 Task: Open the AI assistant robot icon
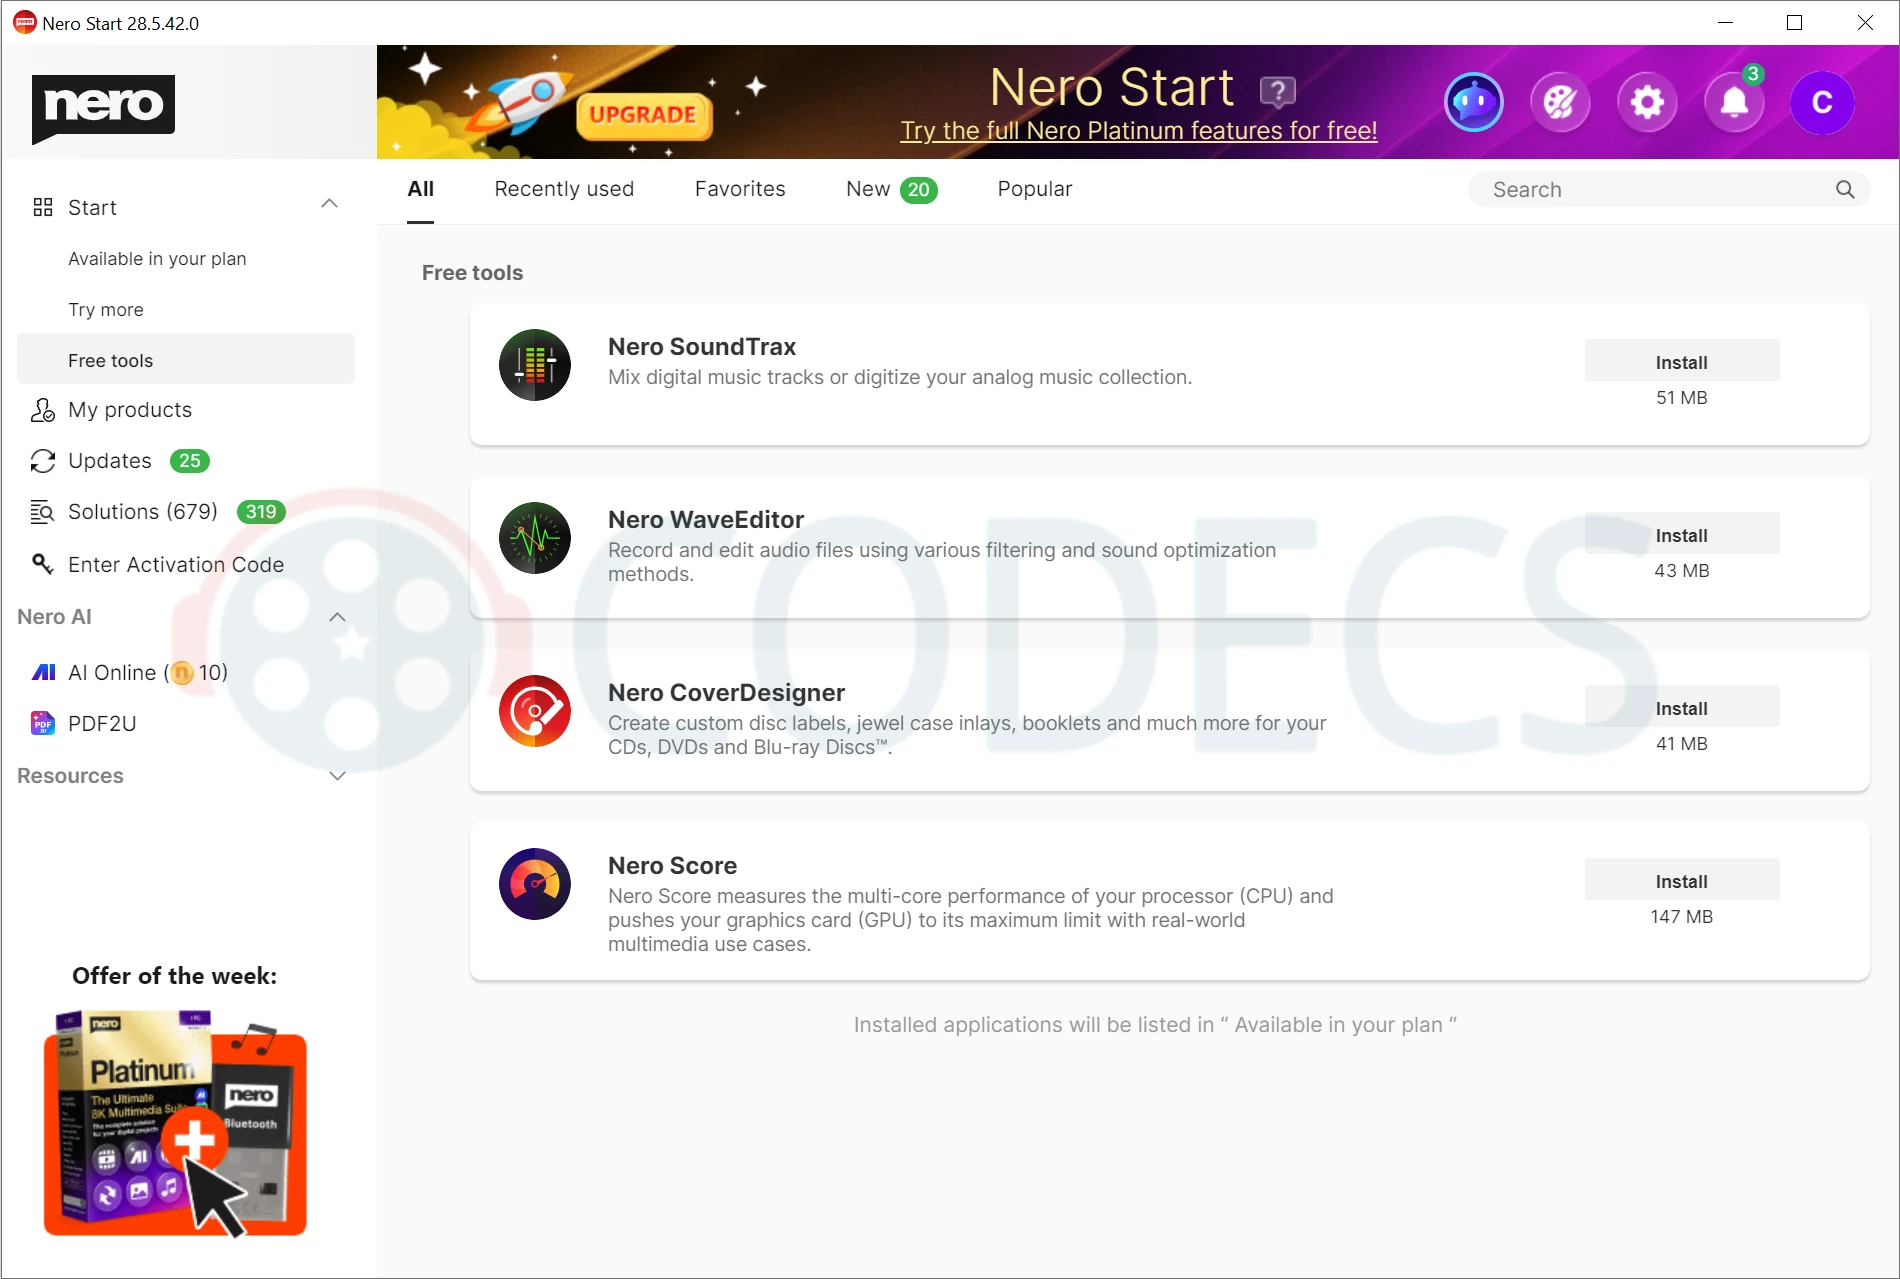tap(1473, 102)
